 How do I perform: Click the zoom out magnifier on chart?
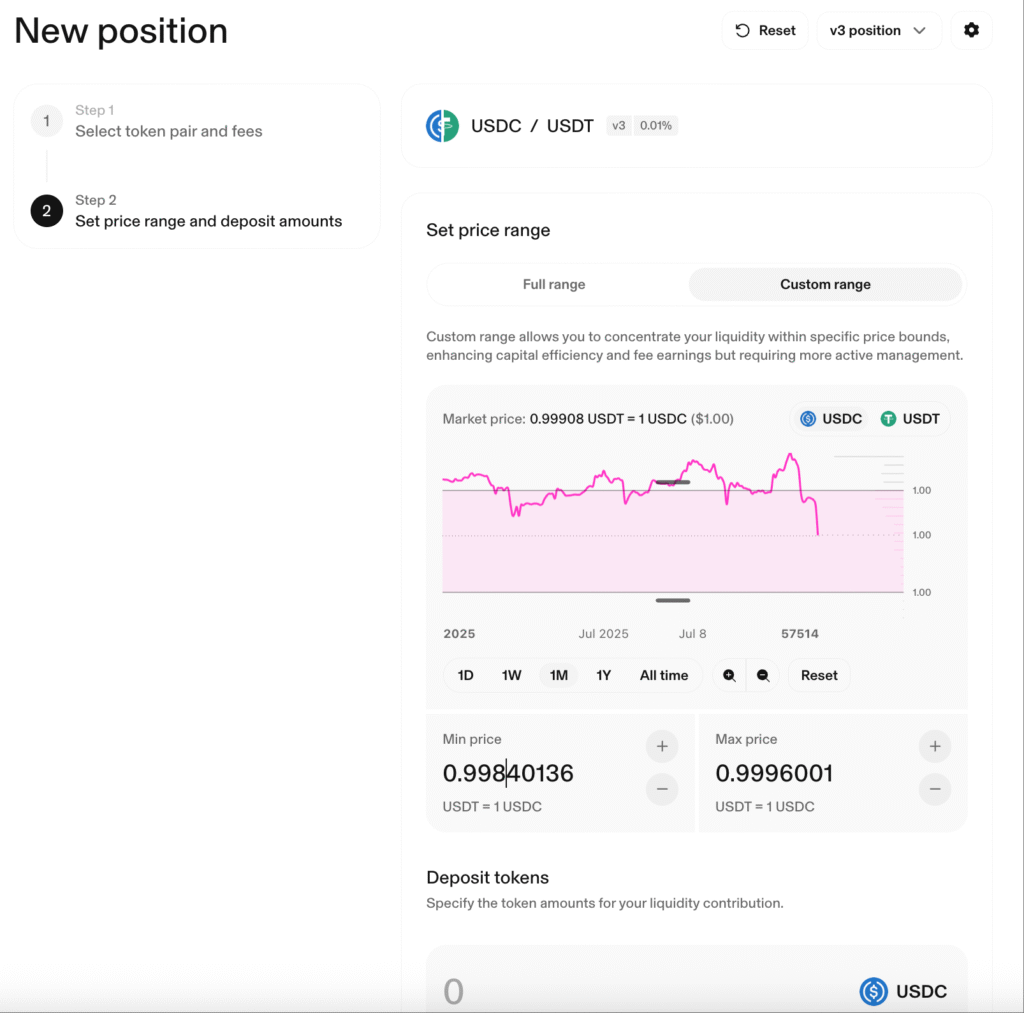pos(763,675)
